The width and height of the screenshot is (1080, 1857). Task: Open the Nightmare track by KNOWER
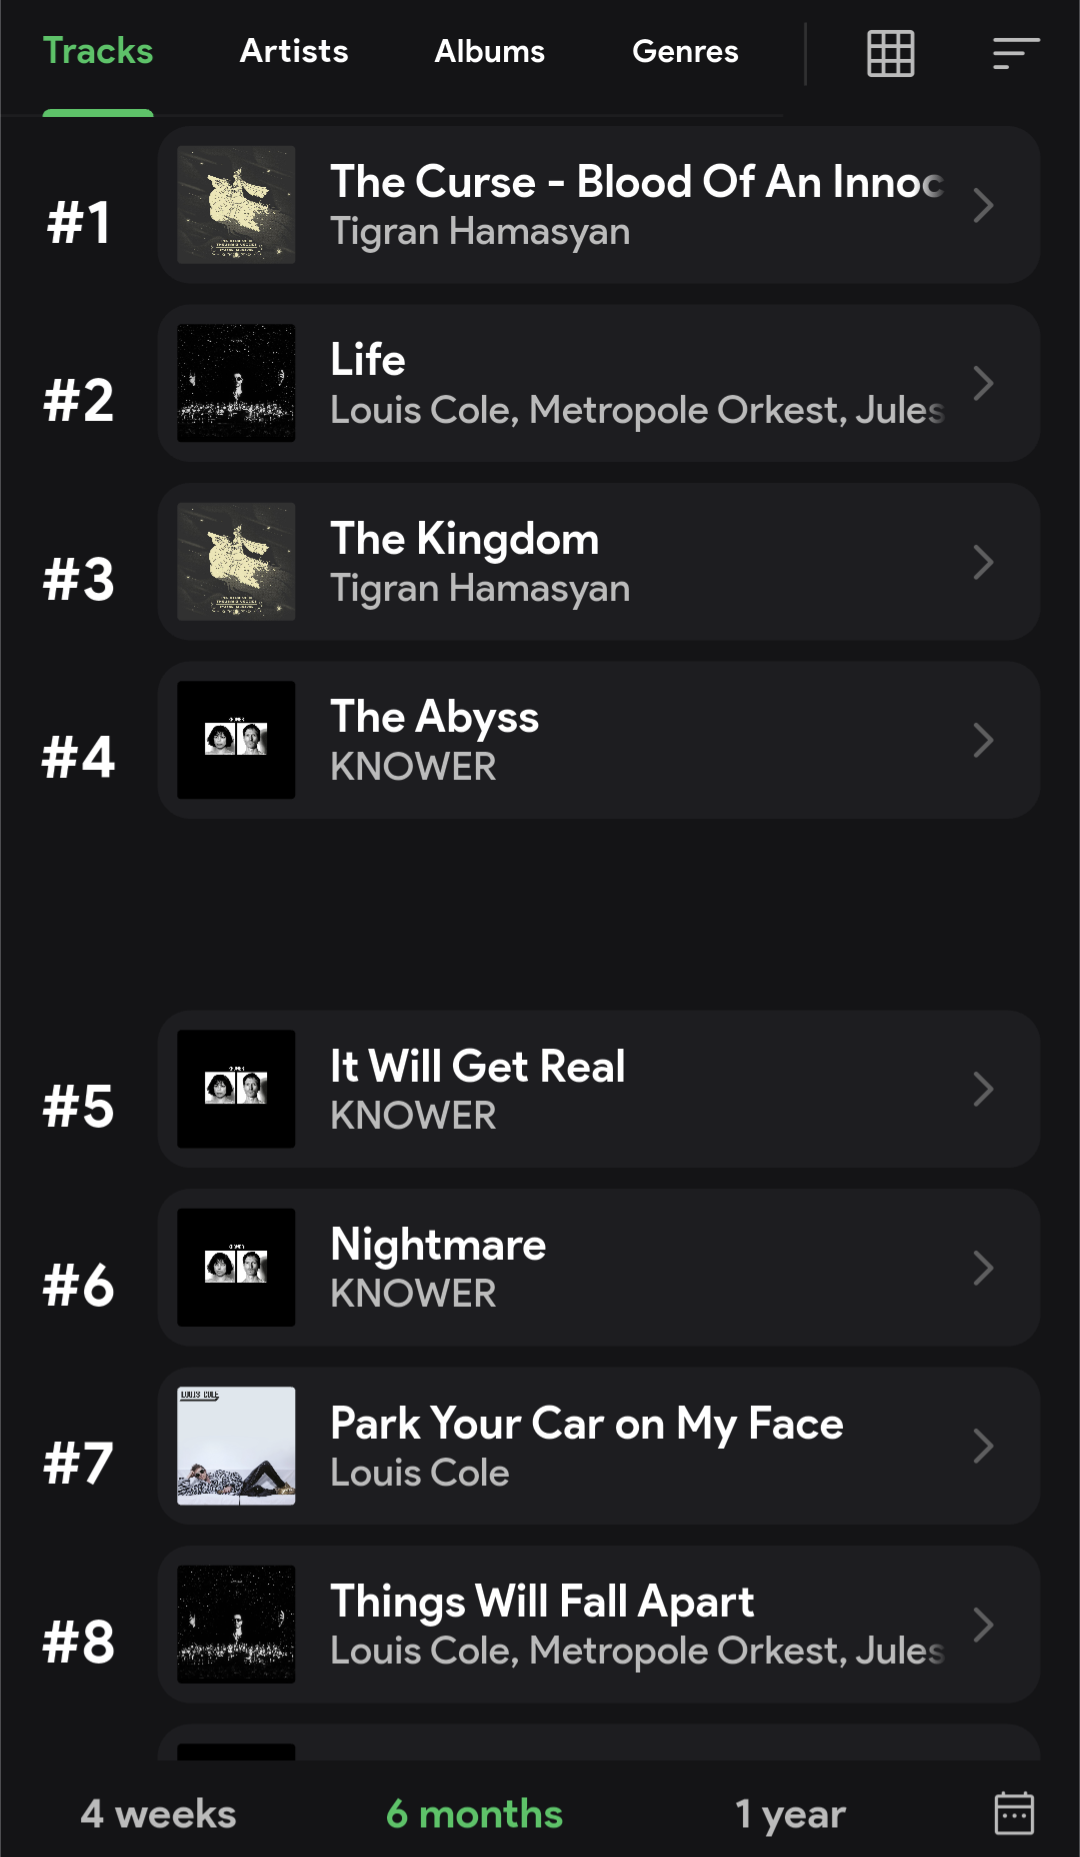[438, 1245]
